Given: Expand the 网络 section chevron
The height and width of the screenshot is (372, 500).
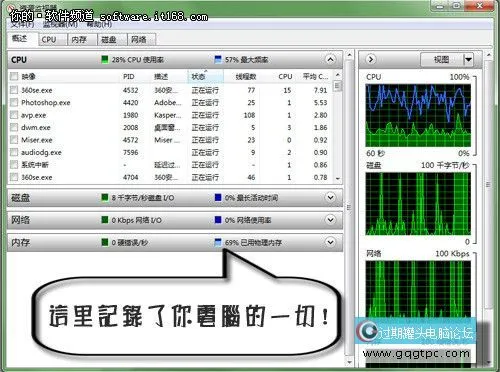Looking at the screenshot, I should 330,220.
